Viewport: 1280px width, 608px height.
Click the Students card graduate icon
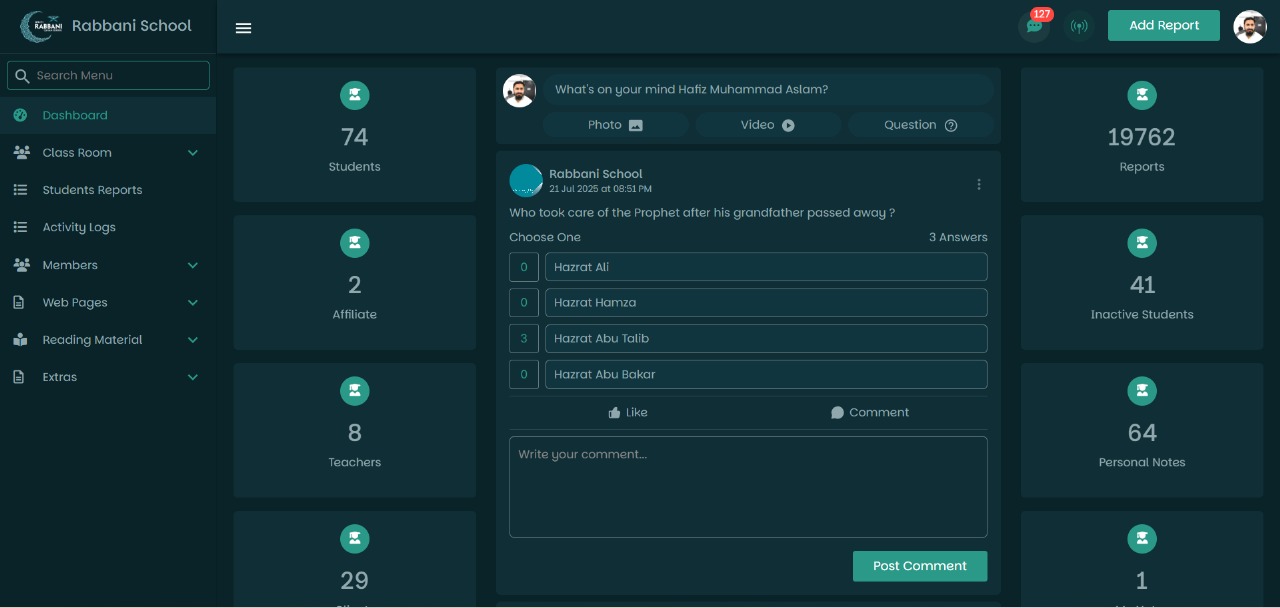tap(355, 96)
